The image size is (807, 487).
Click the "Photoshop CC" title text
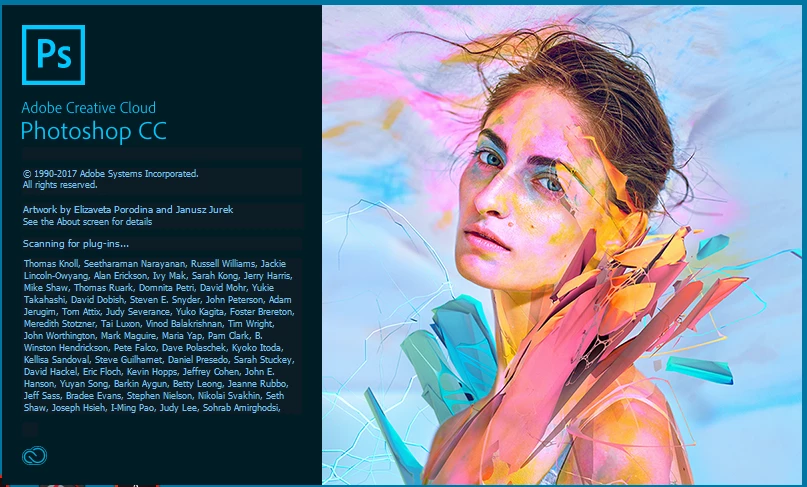click(x=94, y=131)
